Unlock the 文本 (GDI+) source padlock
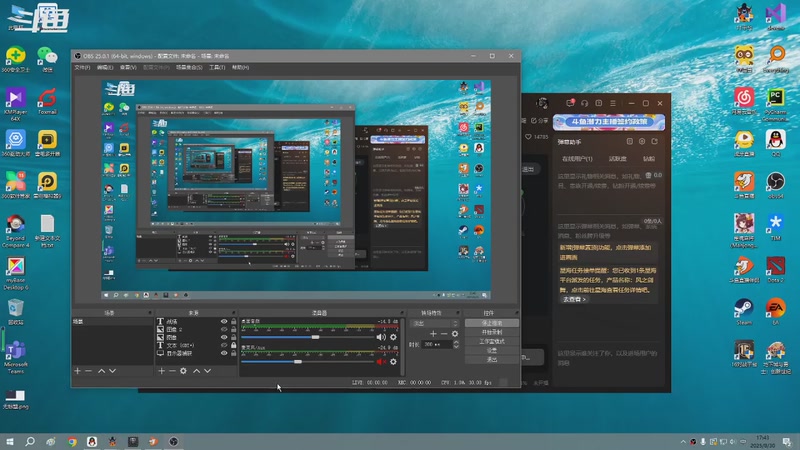The height and width of the screenshot is (450, 800). tap(234, 345)
